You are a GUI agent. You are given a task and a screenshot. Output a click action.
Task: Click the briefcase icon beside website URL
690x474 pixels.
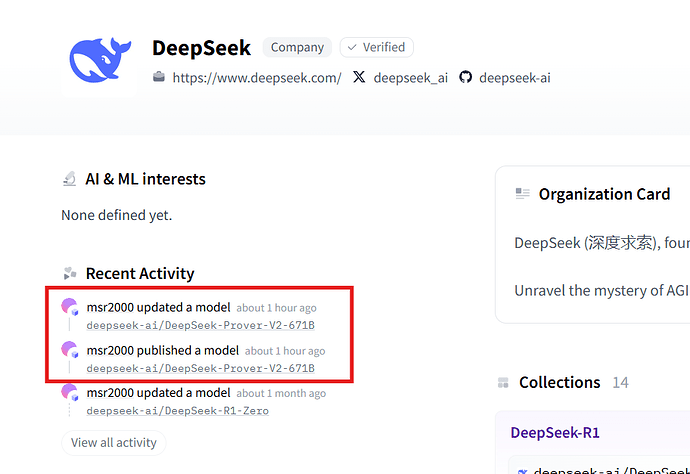pyautogui.click(x=159, y=77)
